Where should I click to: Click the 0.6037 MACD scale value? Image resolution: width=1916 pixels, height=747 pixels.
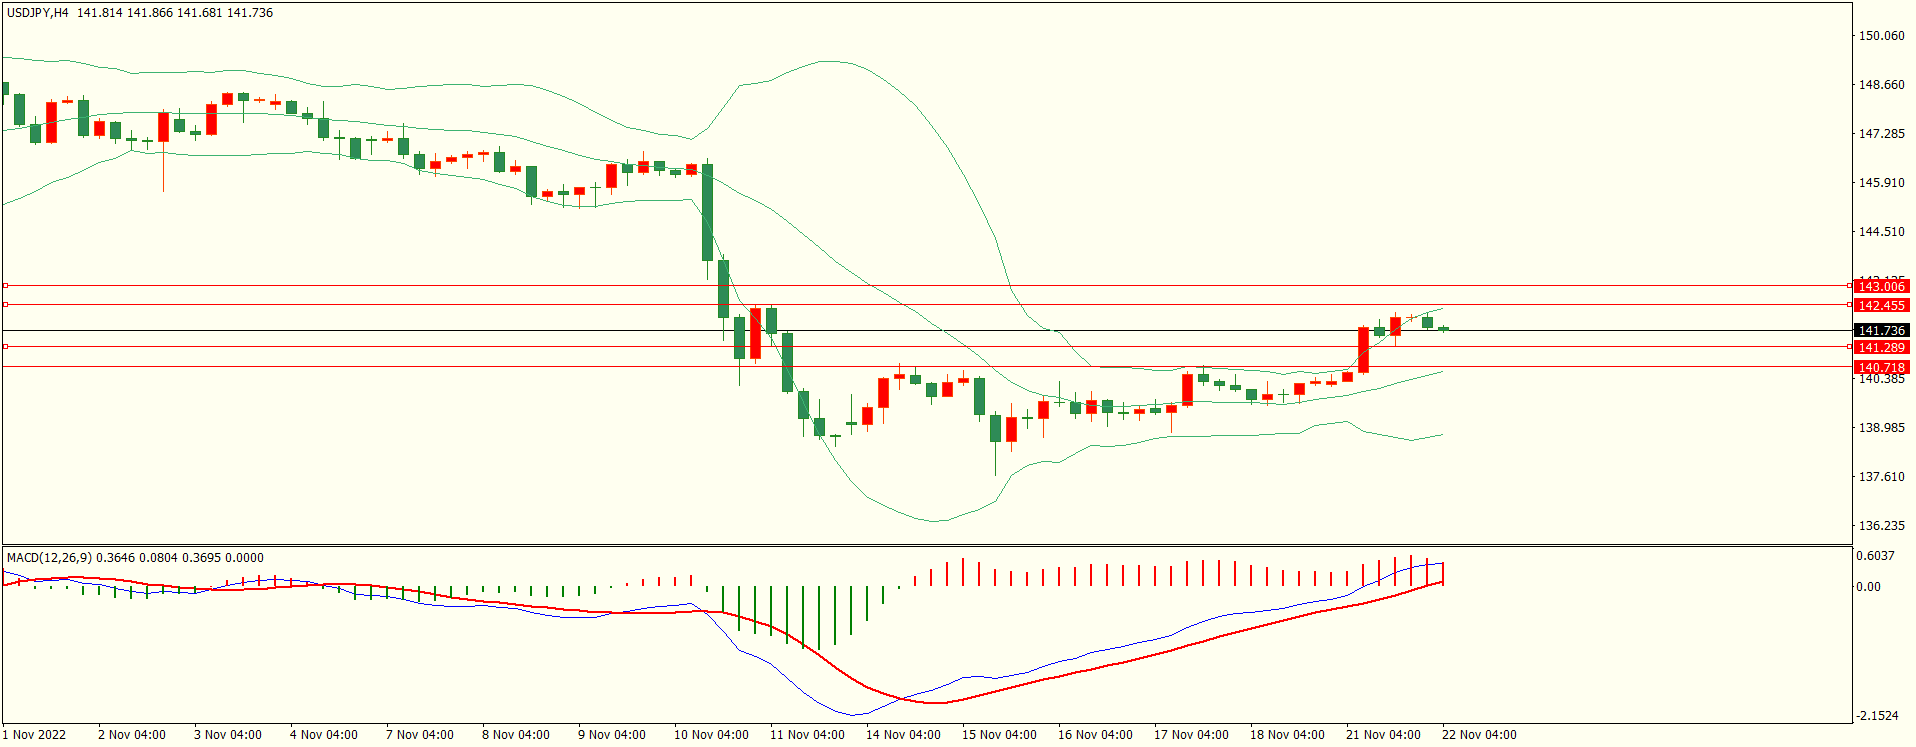pos(1875,556)
